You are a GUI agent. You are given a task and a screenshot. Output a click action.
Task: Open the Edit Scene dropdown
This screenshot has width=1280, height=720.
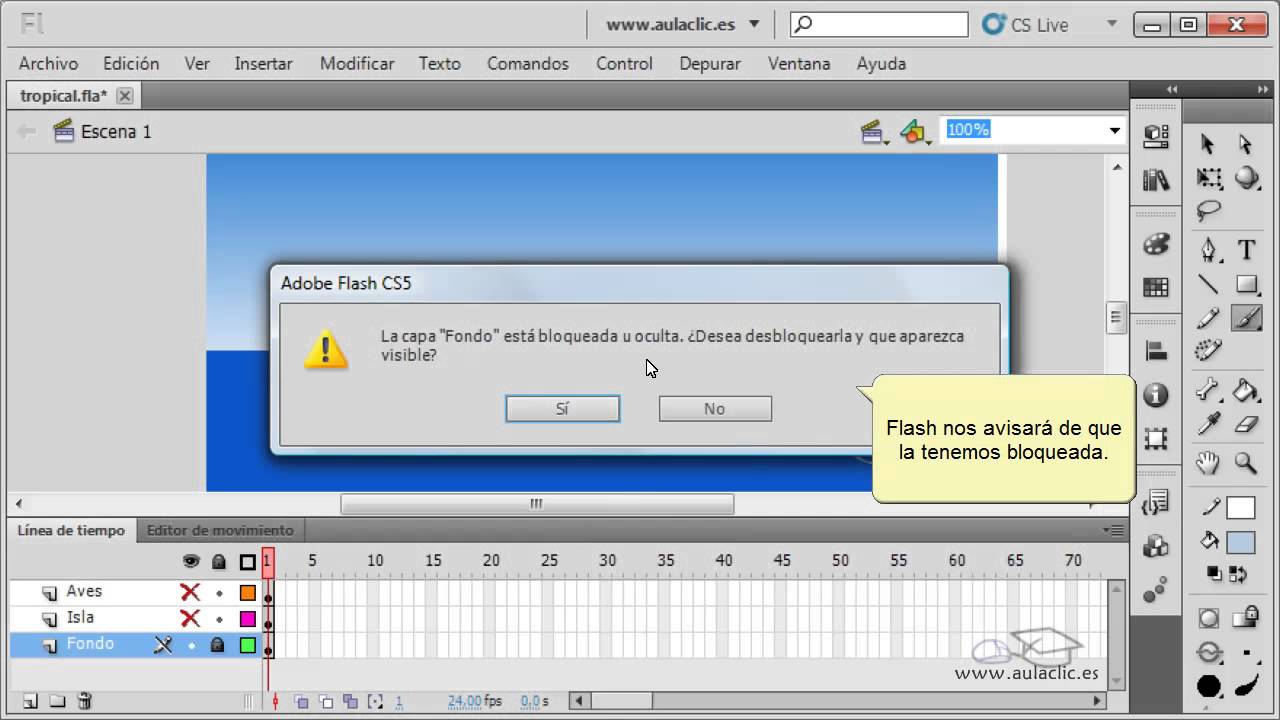875,131
